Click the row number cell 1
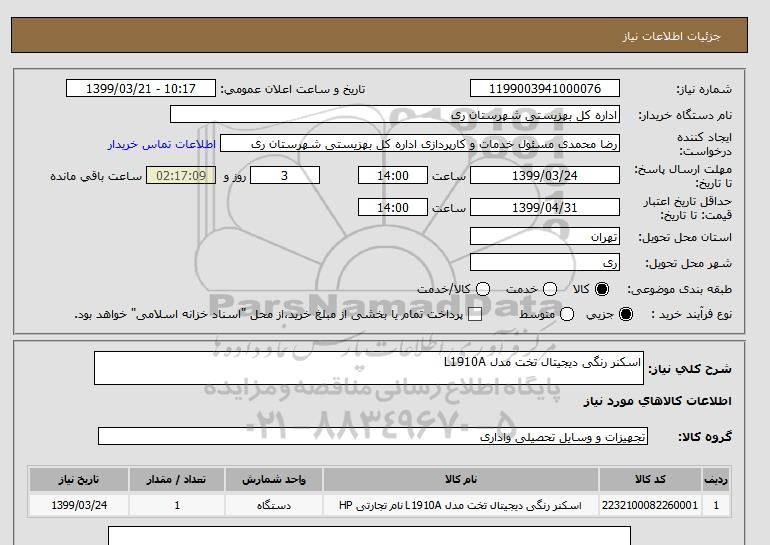Image resolution: width=770 pixels, height=545 pixels. [x=716, y=505]
